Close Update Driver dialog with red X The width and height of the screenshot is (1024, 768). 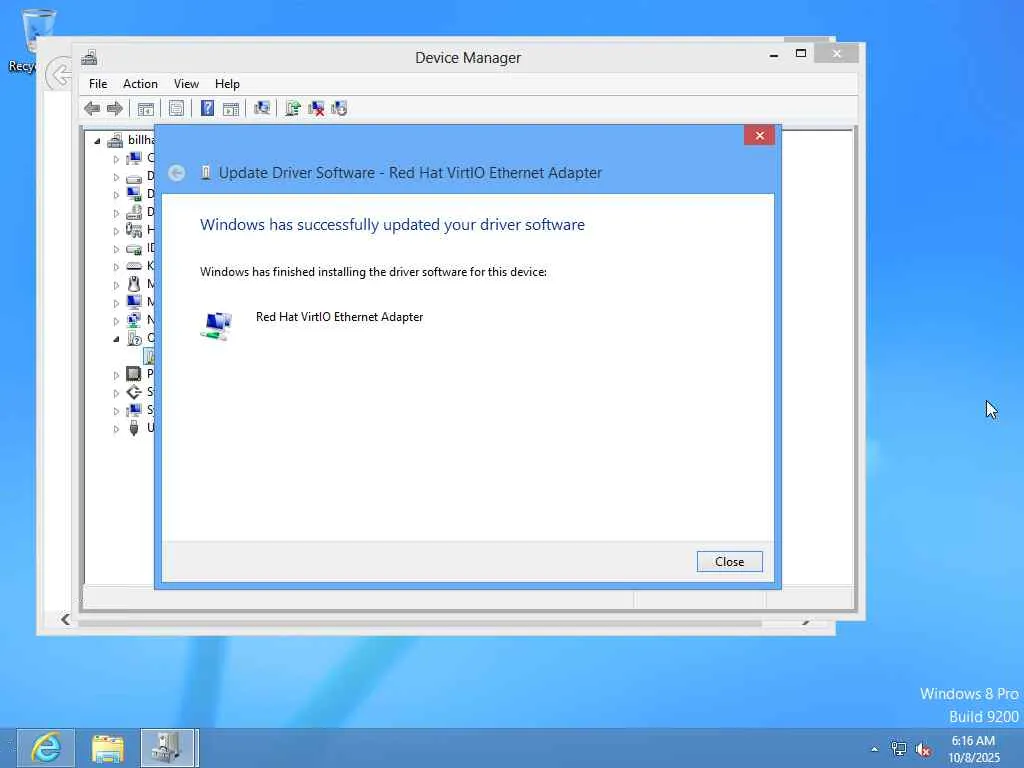760,135
